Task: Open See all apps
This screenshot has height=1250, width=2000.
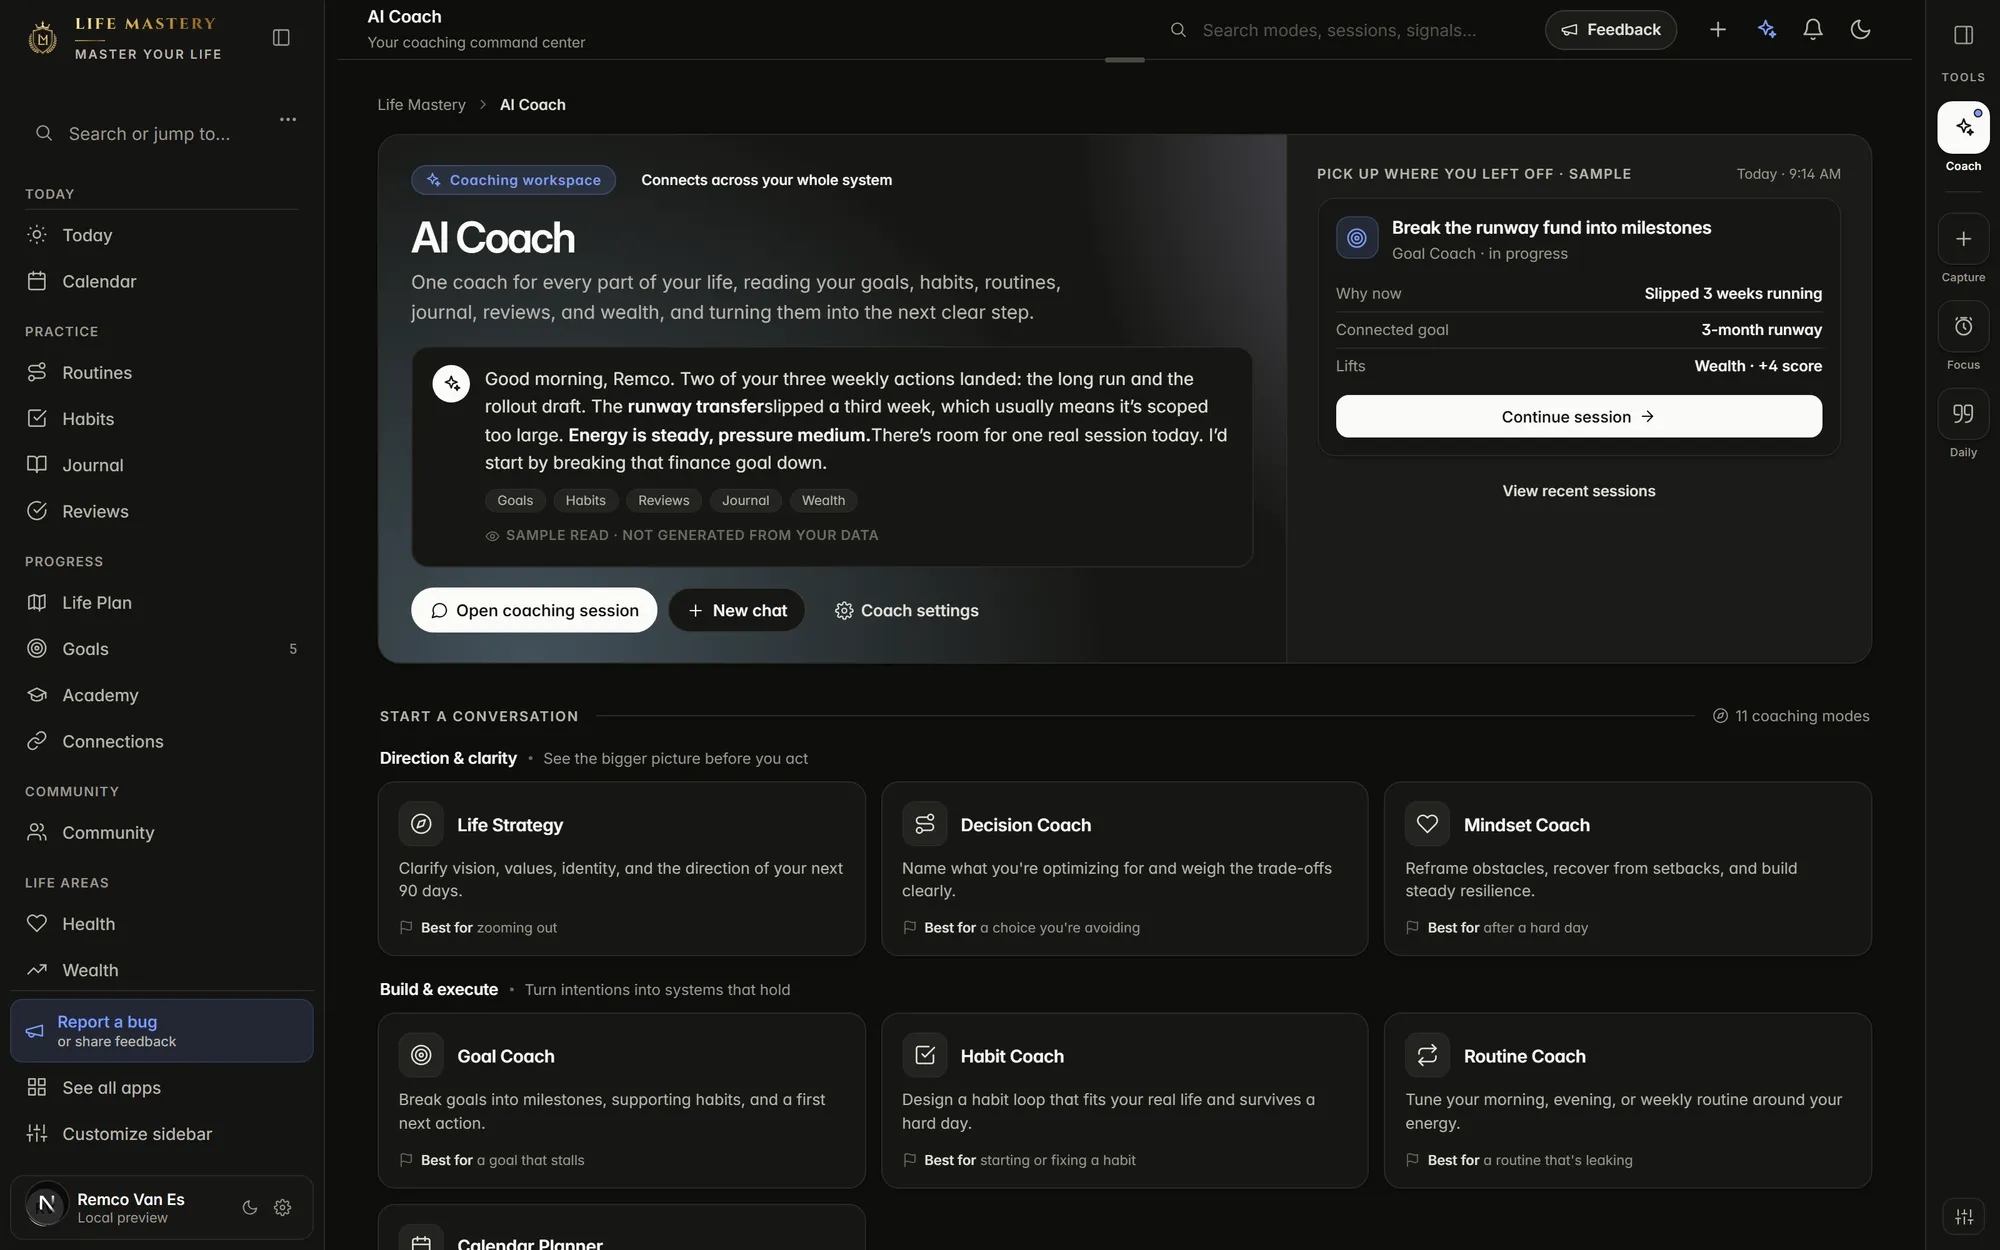Action: (x=162, y=1087)
